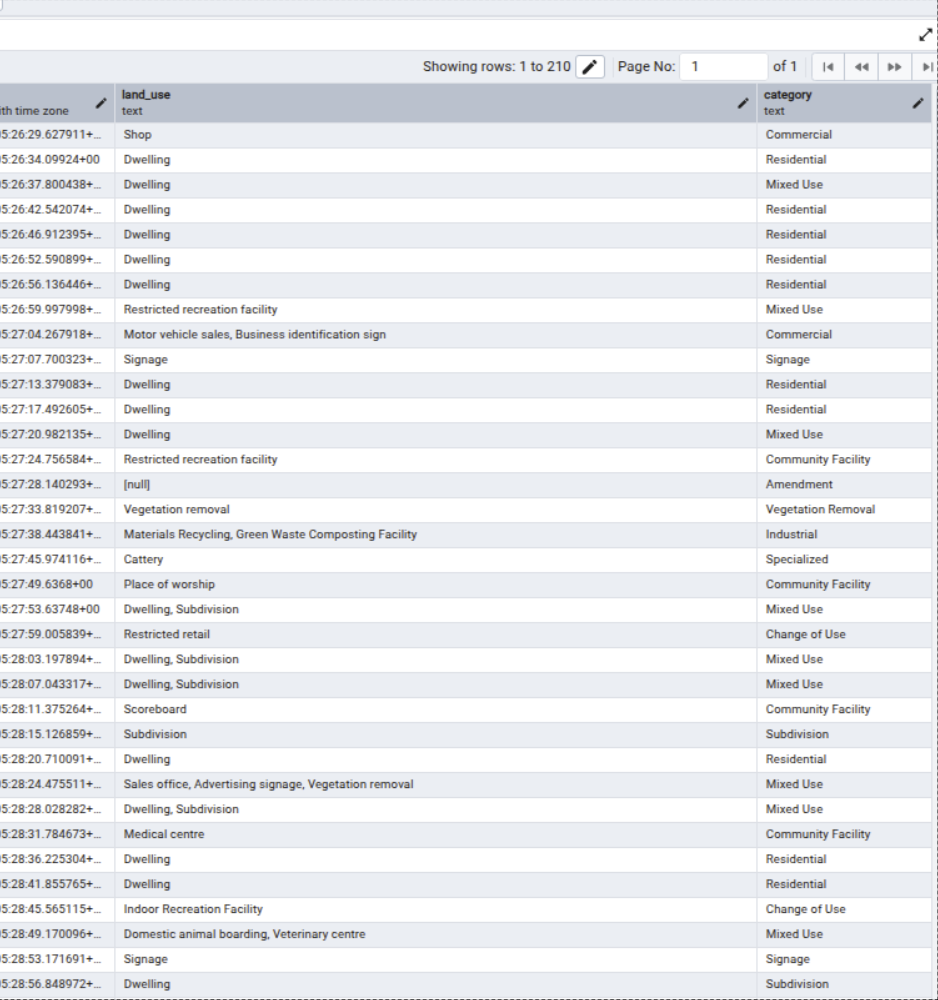Go to the next page of results
Screen dimensions: 938x1000
(895, 67)
